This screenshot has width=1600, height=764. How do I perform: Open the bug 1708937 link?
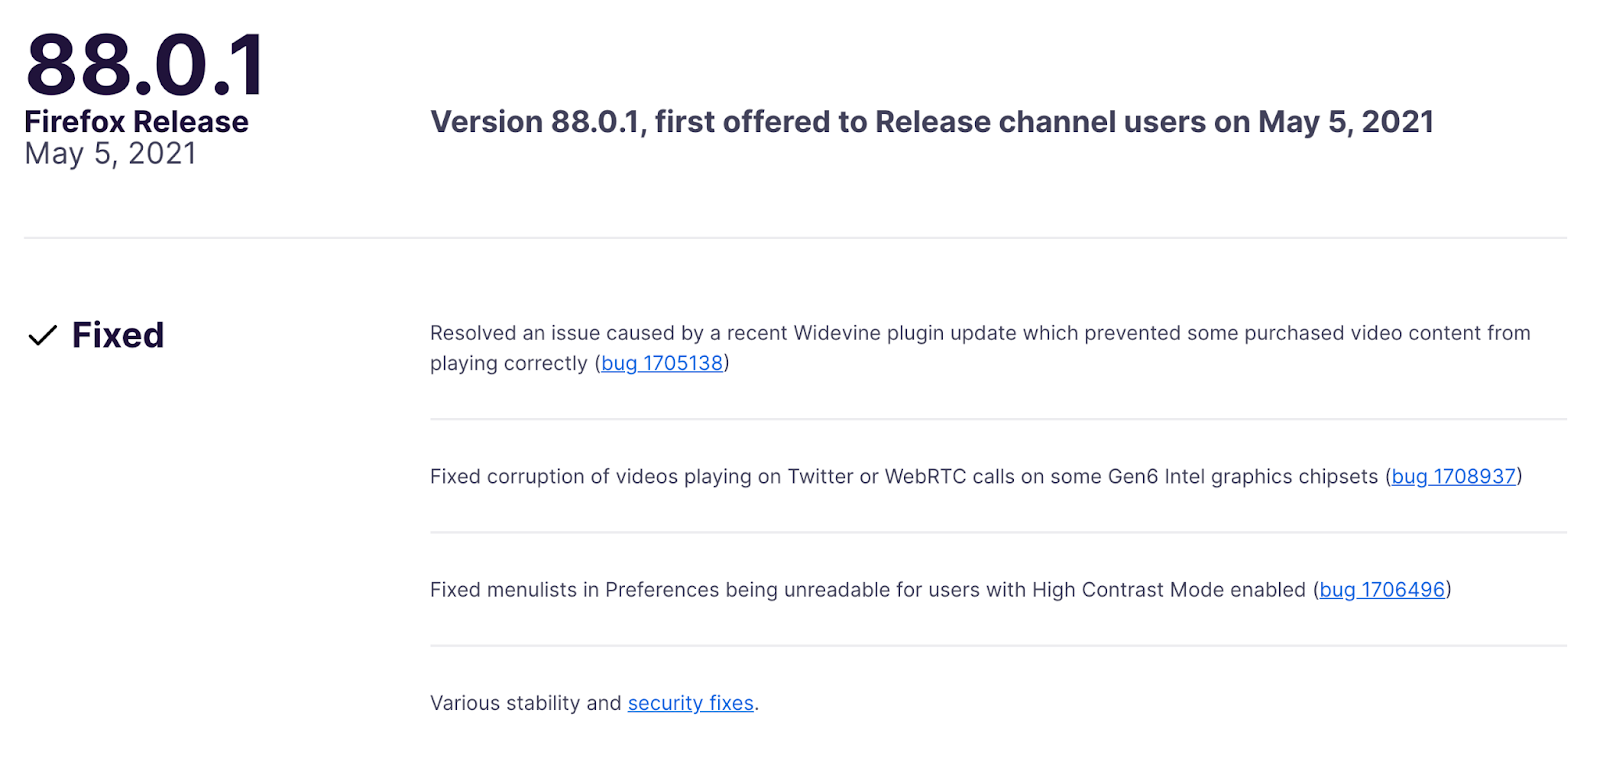tap(1453, 477)
